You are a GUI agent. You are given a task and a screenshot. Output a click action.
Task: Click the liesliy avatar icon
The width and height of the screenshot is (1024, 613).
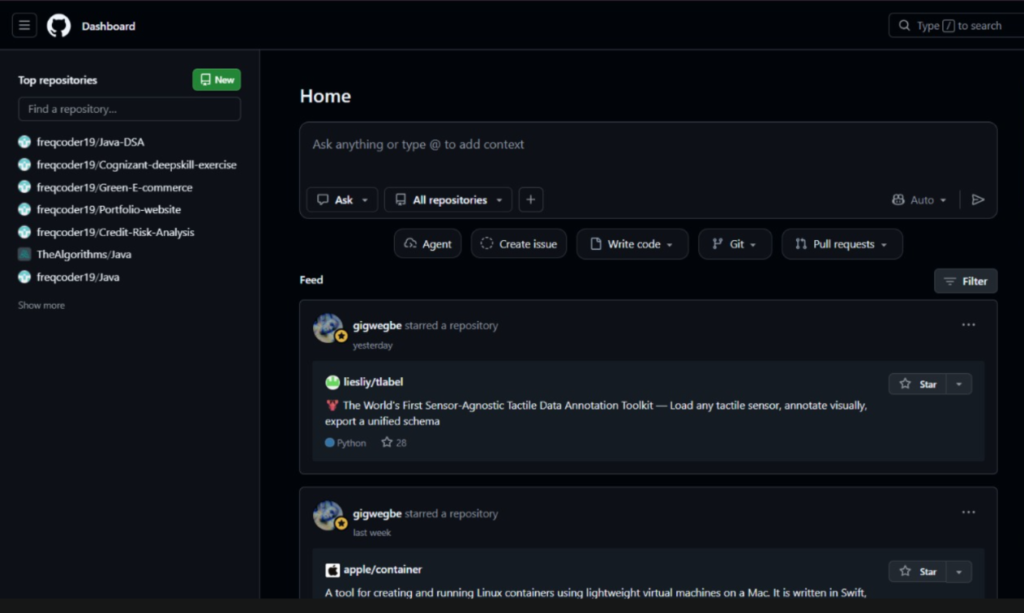point(332,382)
